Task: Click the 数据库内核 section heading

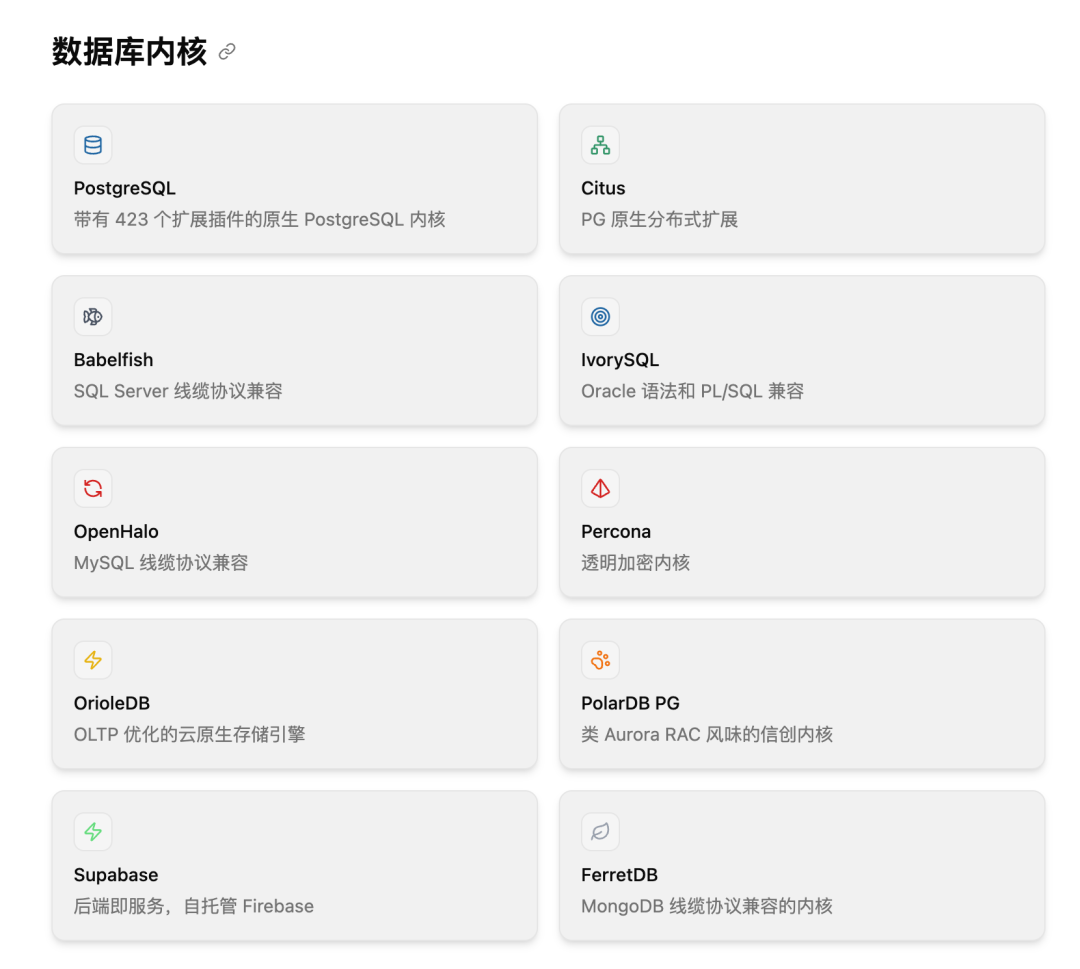Action: tap(129, 52)
